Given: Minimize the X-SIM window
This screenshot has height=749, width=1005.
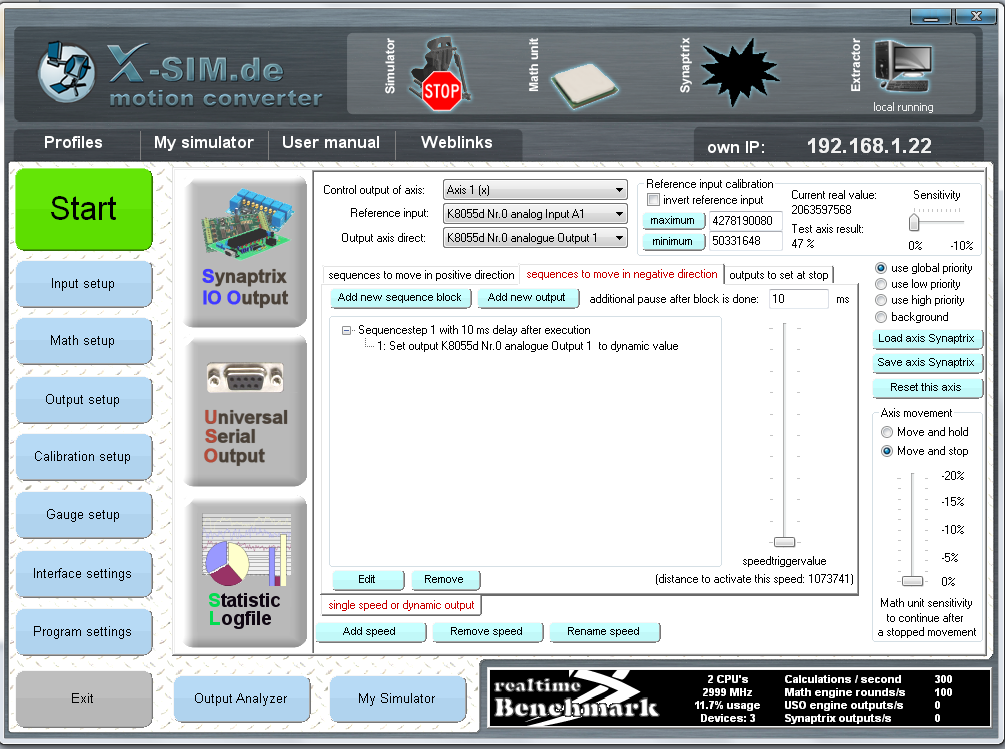Looking at the screenshot, I should (931, 17).
